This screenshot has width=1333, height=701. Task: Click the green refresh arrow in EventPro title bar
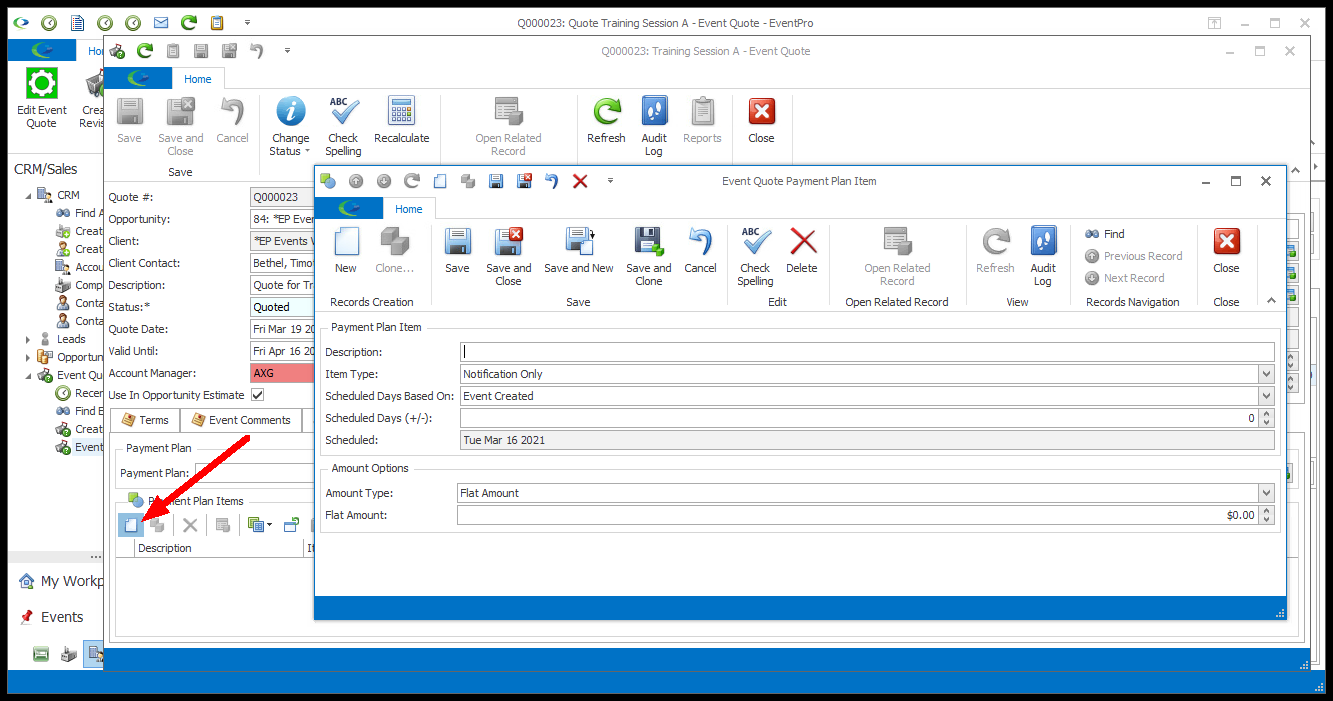click(x=189, y=22)
